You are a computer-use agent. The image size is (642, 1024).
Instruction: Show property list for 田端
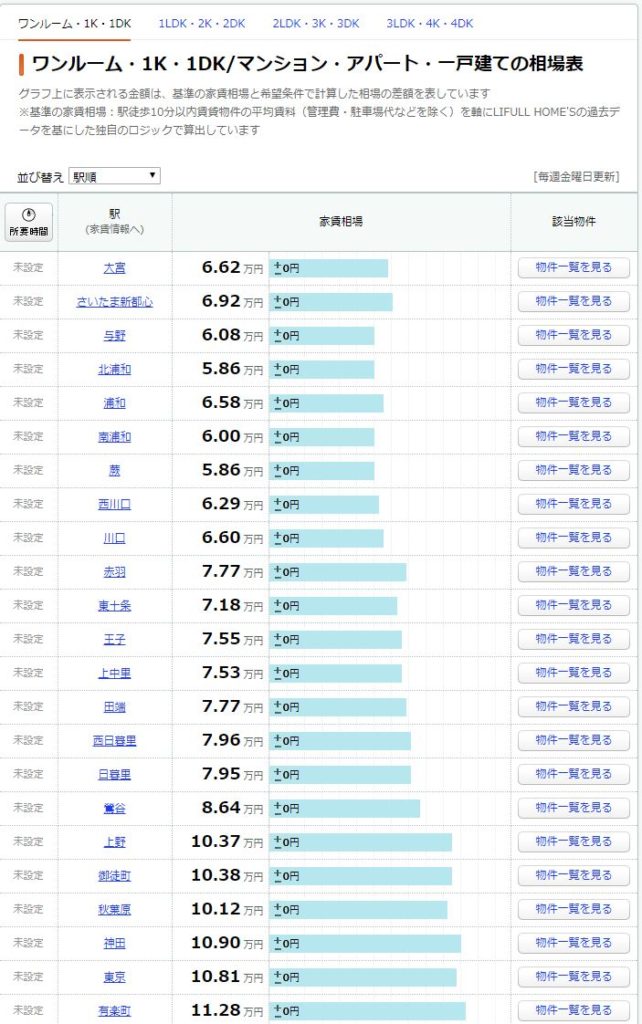pyautogui.click(x=573, y=707)
